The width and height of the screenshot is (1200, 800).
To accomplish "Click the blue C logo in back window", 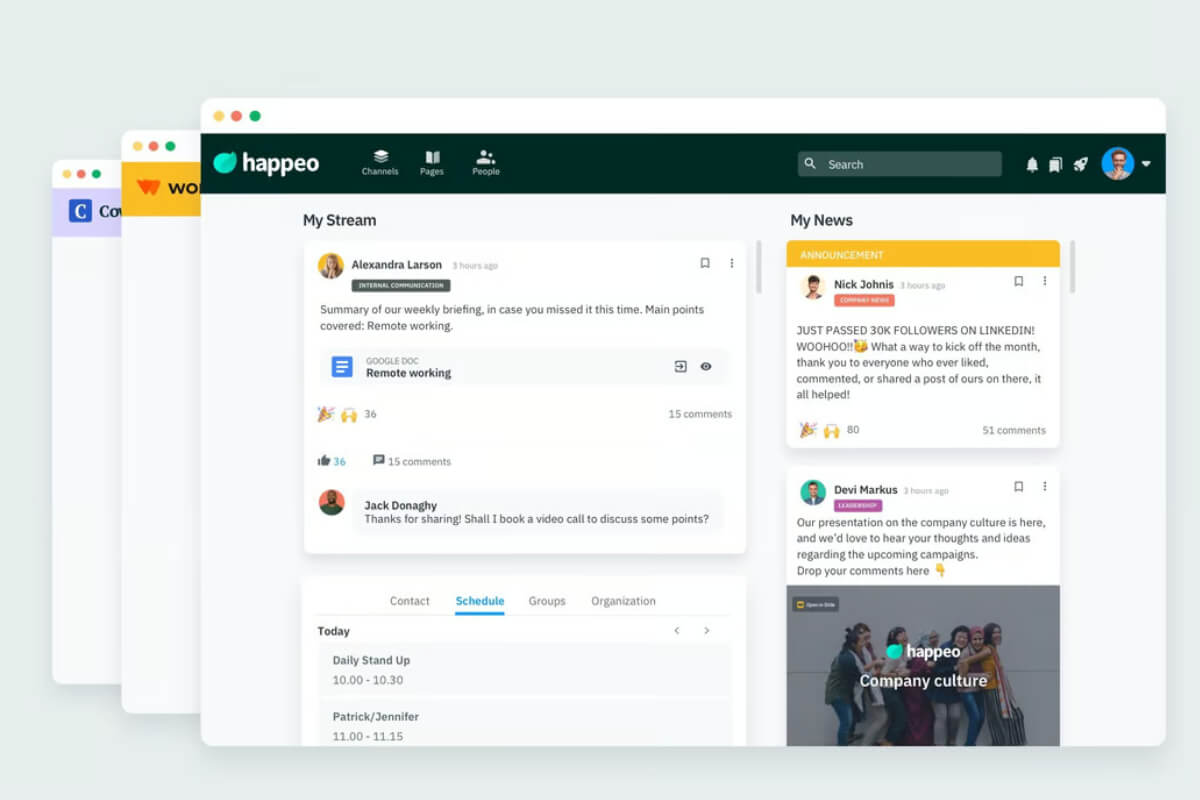I will (80, 211).
